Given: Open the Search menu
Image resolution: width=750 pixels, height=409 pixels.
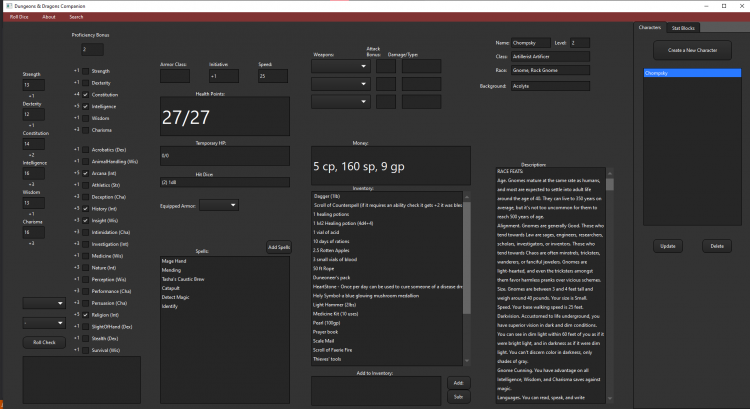Looking at the screenshot, I should click(76, 17).
